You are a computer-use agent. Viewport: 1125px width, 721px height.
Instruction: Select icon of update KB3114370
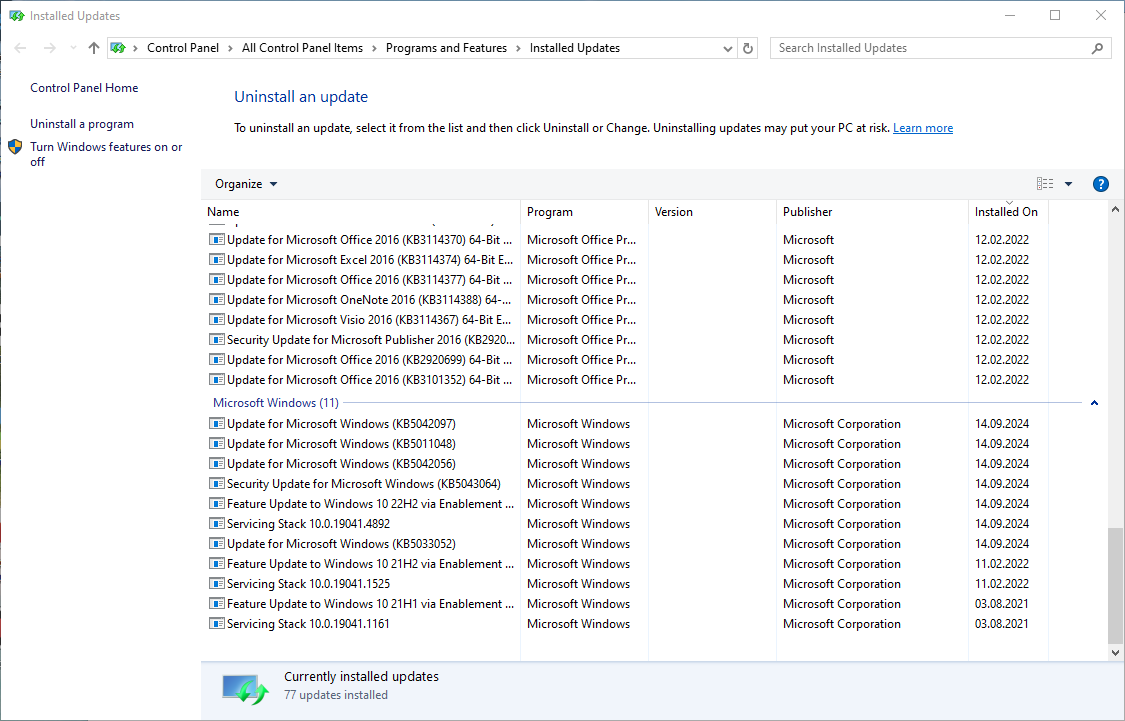click(217, 240)
